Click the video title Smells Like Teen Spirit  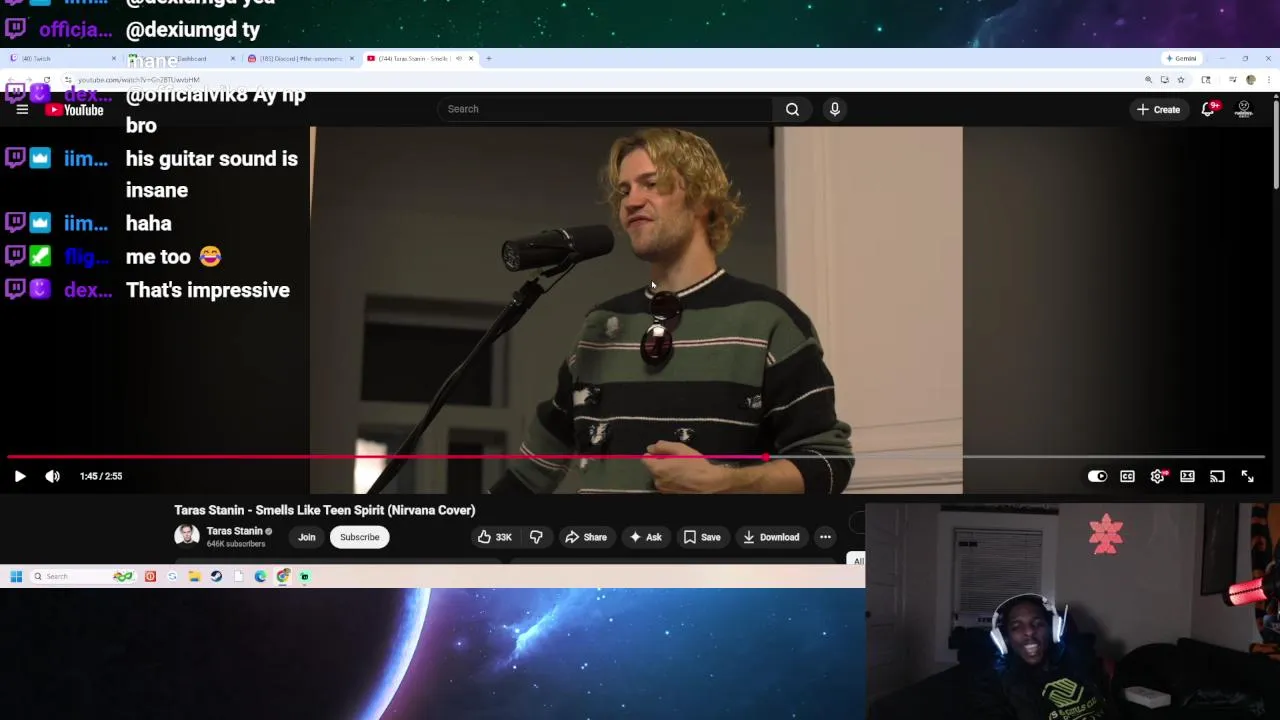[324, 510]
